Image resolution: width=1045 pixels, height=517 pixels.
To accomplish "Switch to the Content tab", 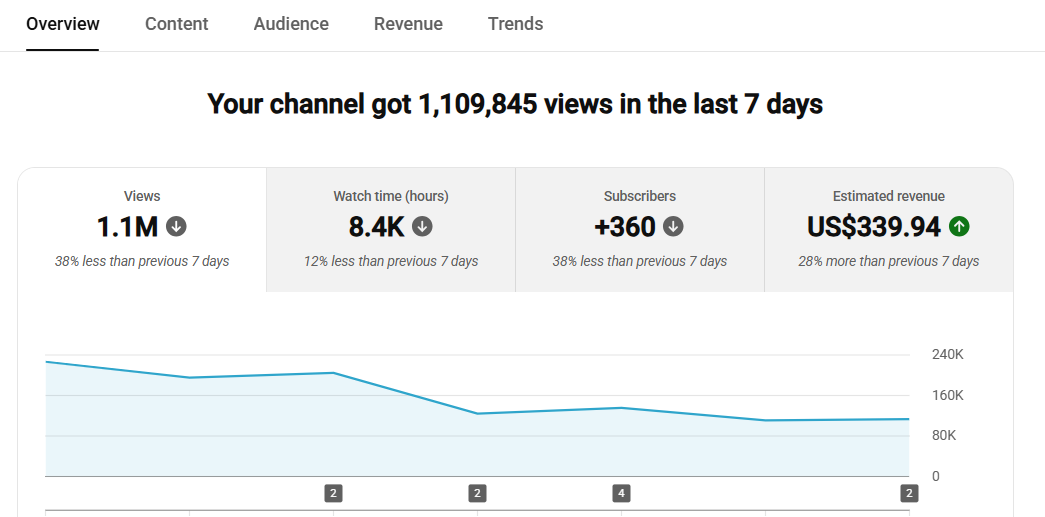I will coord(177,24).
